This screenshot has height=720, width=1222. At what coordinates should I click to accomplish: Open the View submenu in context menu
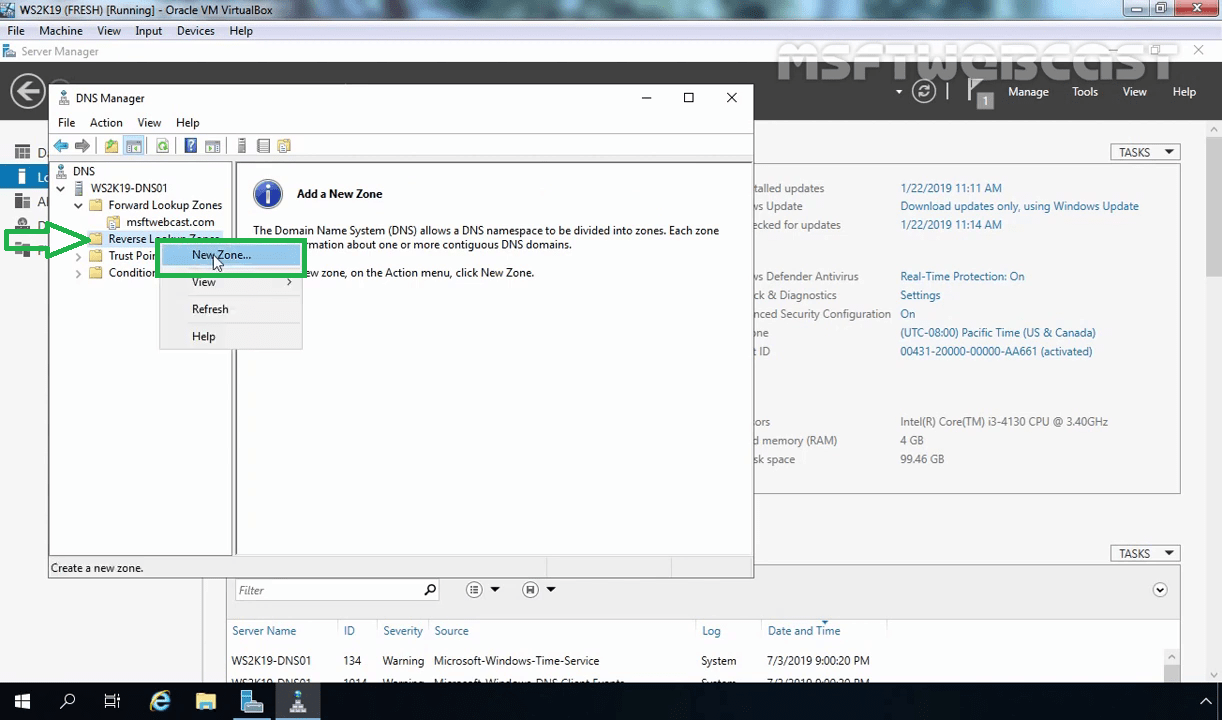pos(231,282)
